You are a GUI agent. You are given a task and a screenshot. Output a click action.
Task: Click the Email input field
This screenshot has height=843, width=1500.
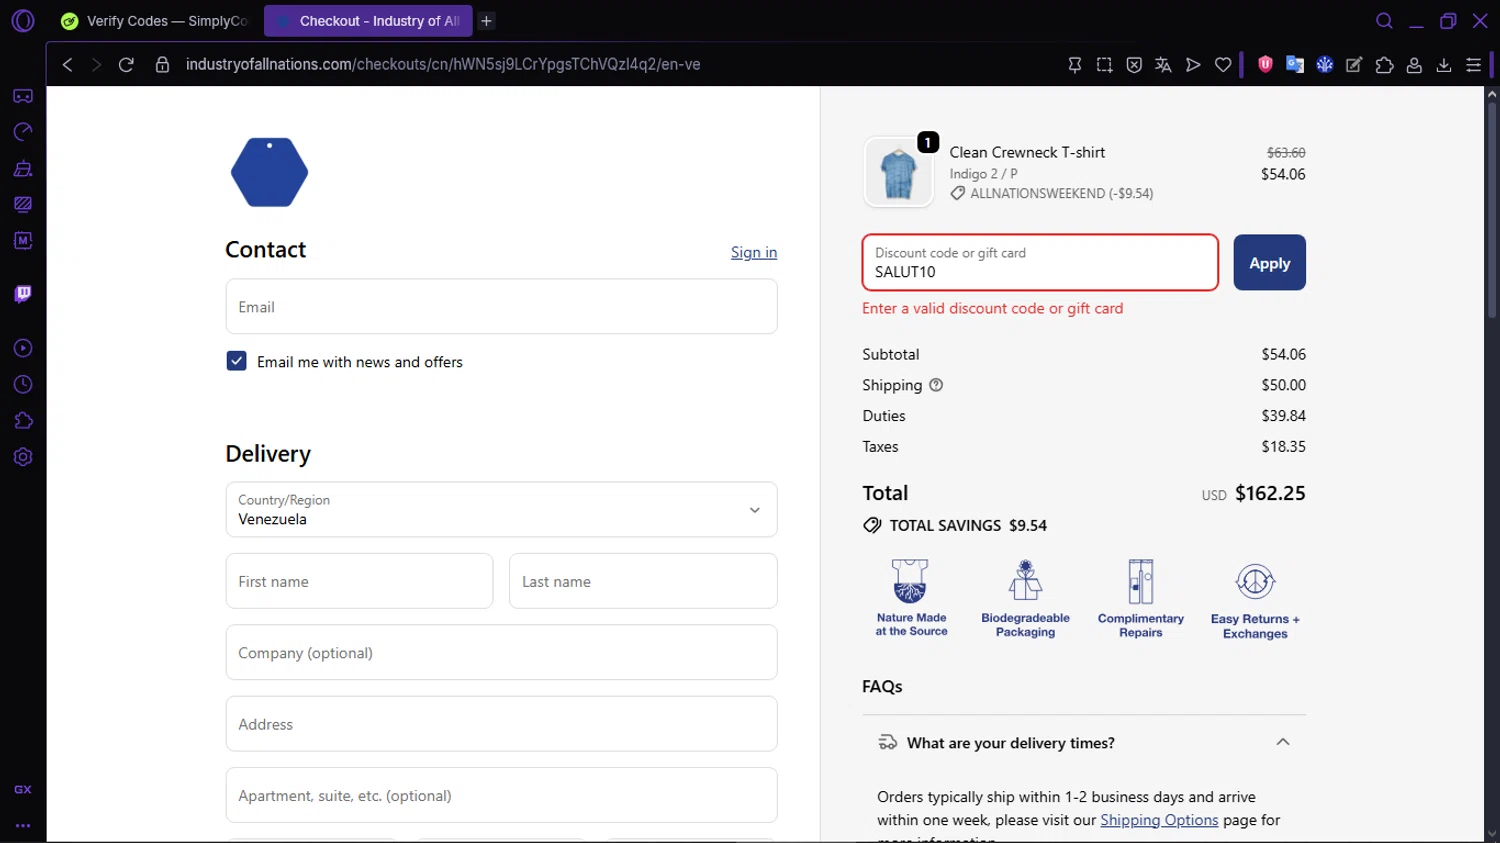click(x=501, y=307)
